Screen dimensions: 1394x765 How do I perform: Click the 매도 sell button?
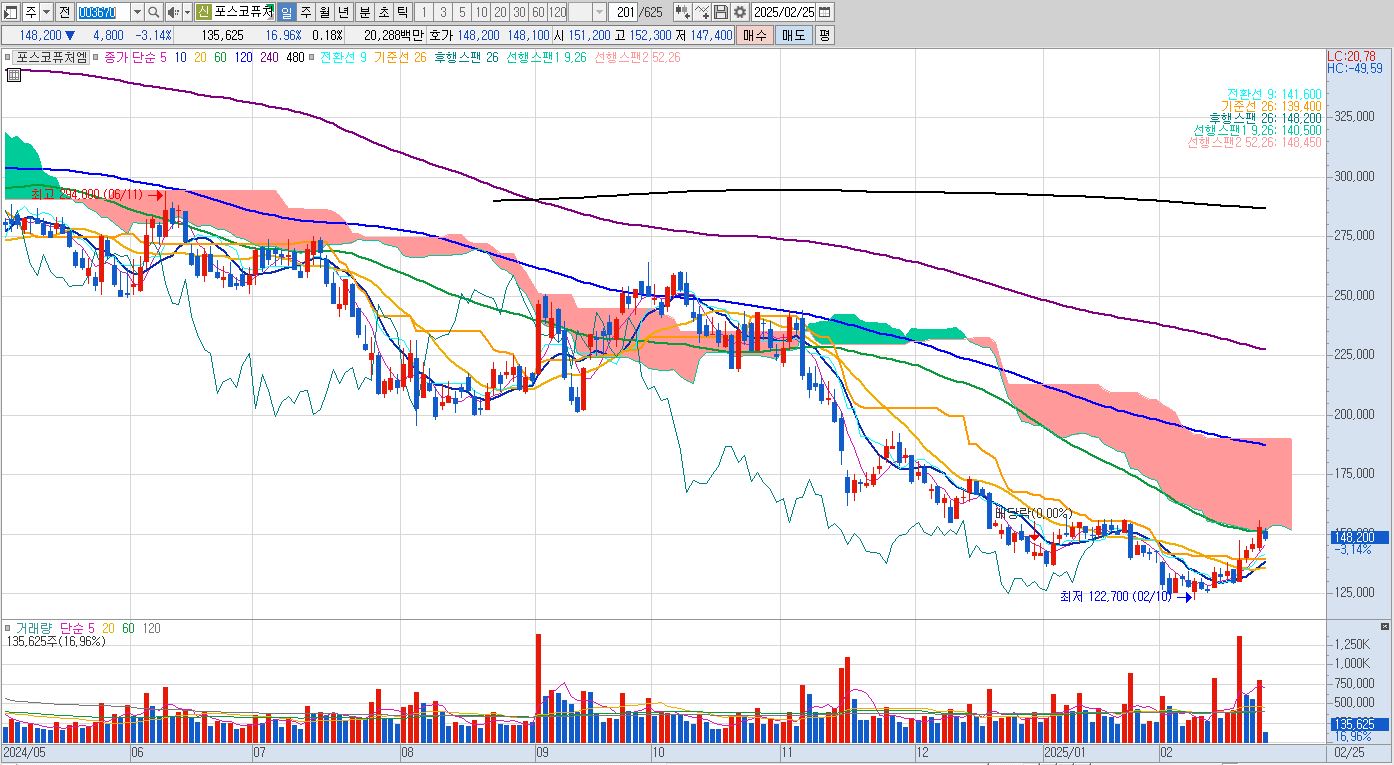(793, 35)
